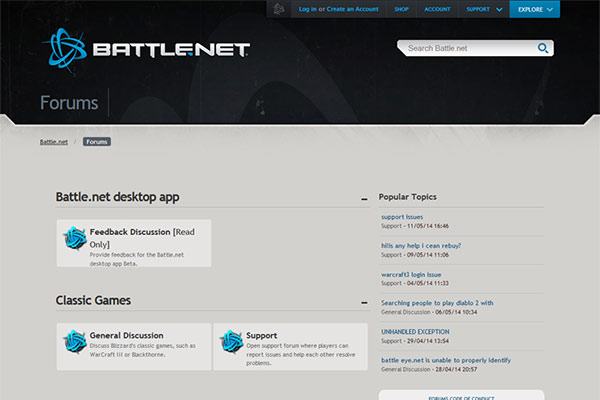Go to Battle.net breadcrumb link
This screenshot has width=600, height=400.
[54, 142]
